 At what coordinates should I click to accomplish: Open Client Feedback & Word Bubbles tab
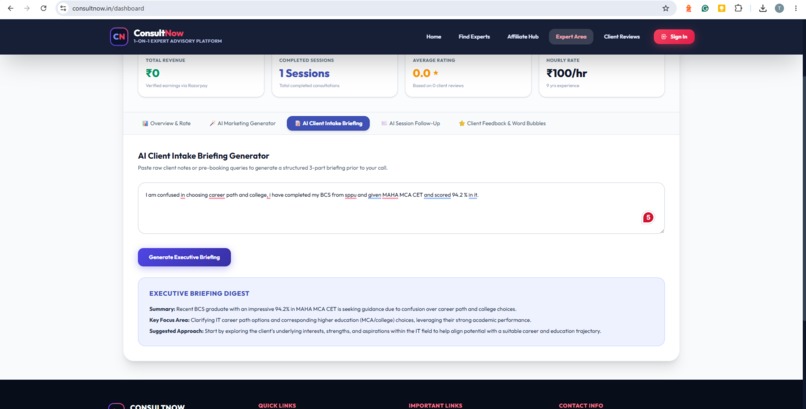click(502, 123)
